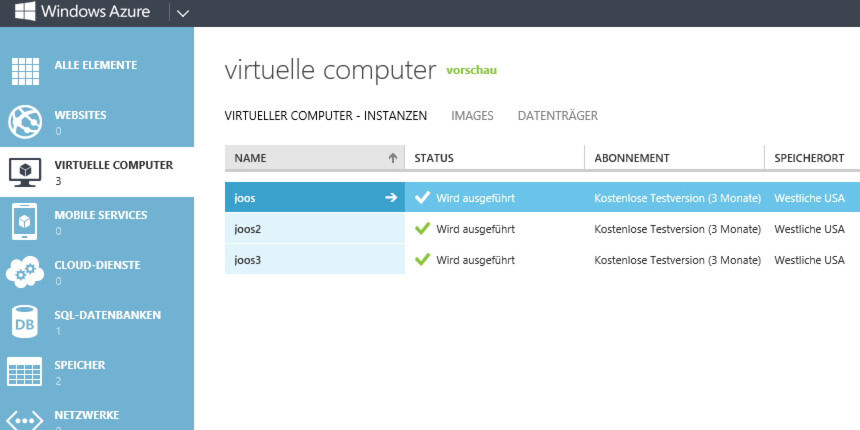The height and width of the screenshot is (430, 860).
Task: Click Westliche USA location for joos3
Action: pyautogui.click(x=810, y=260)
